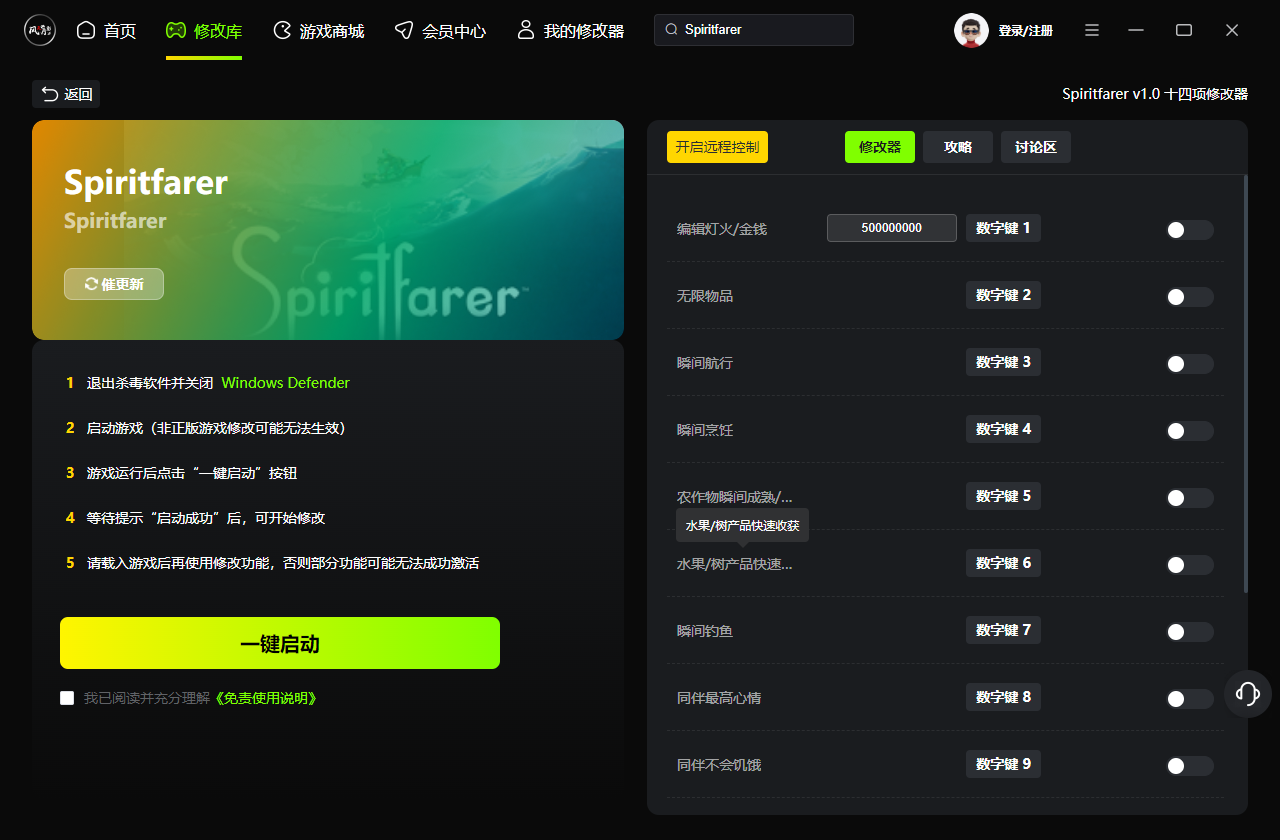Screen dimensions: 1280x840
Task: Click the user avatar picture
Action: pos(971,30)
